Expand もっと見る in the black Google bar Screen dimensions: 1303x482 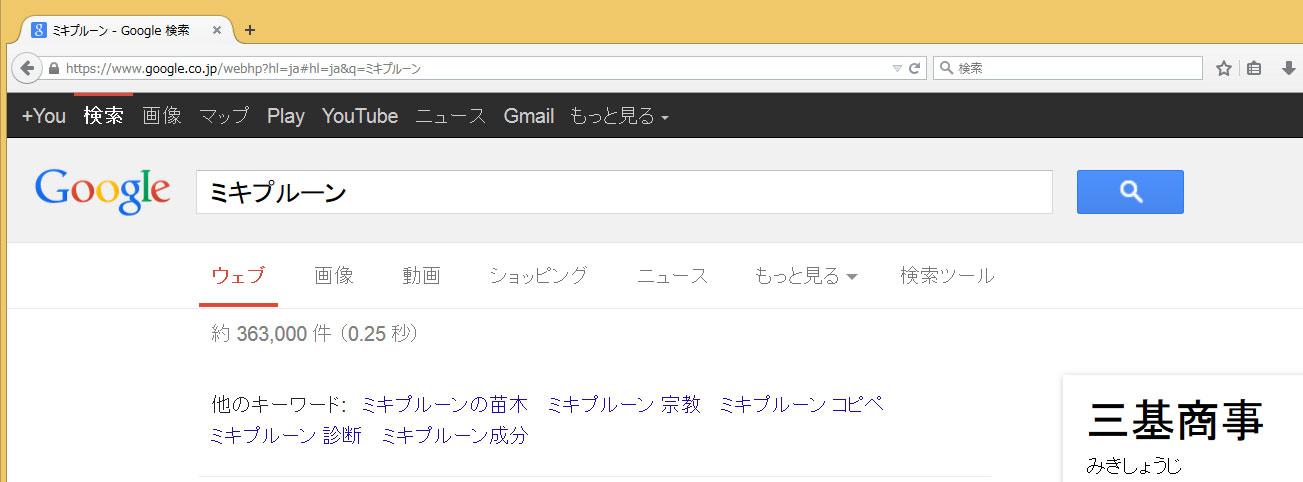click(619, 116)
